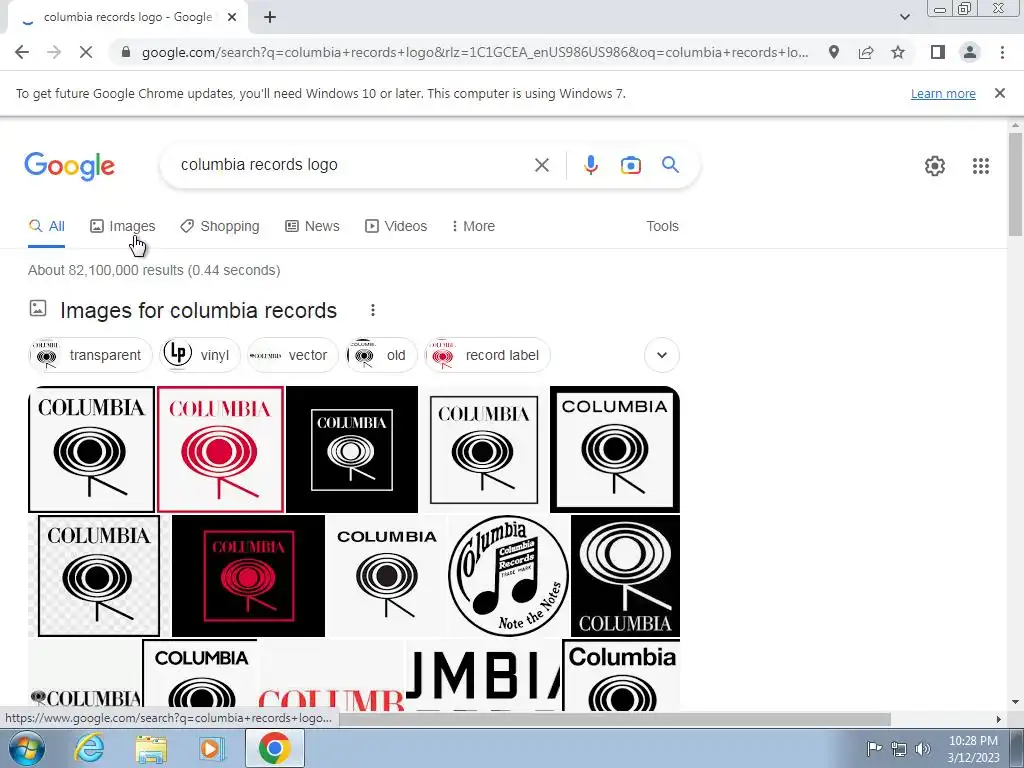
Task: Open the red logo on black thumbnail
Action: click(248, 576)
